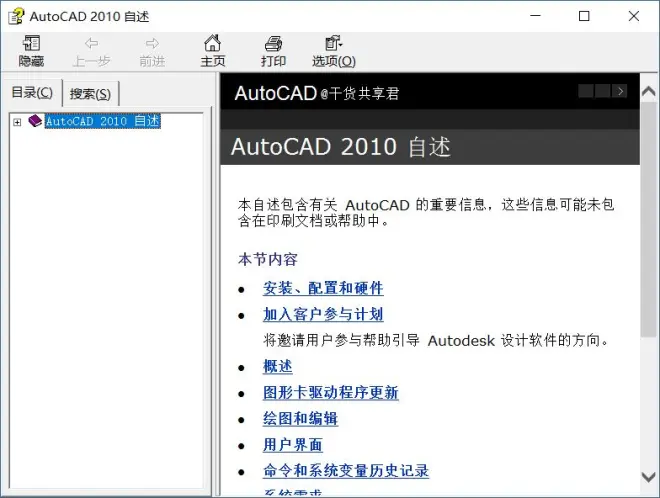Click the Hide (隐藏) toolbar icon

pos(32,43)
